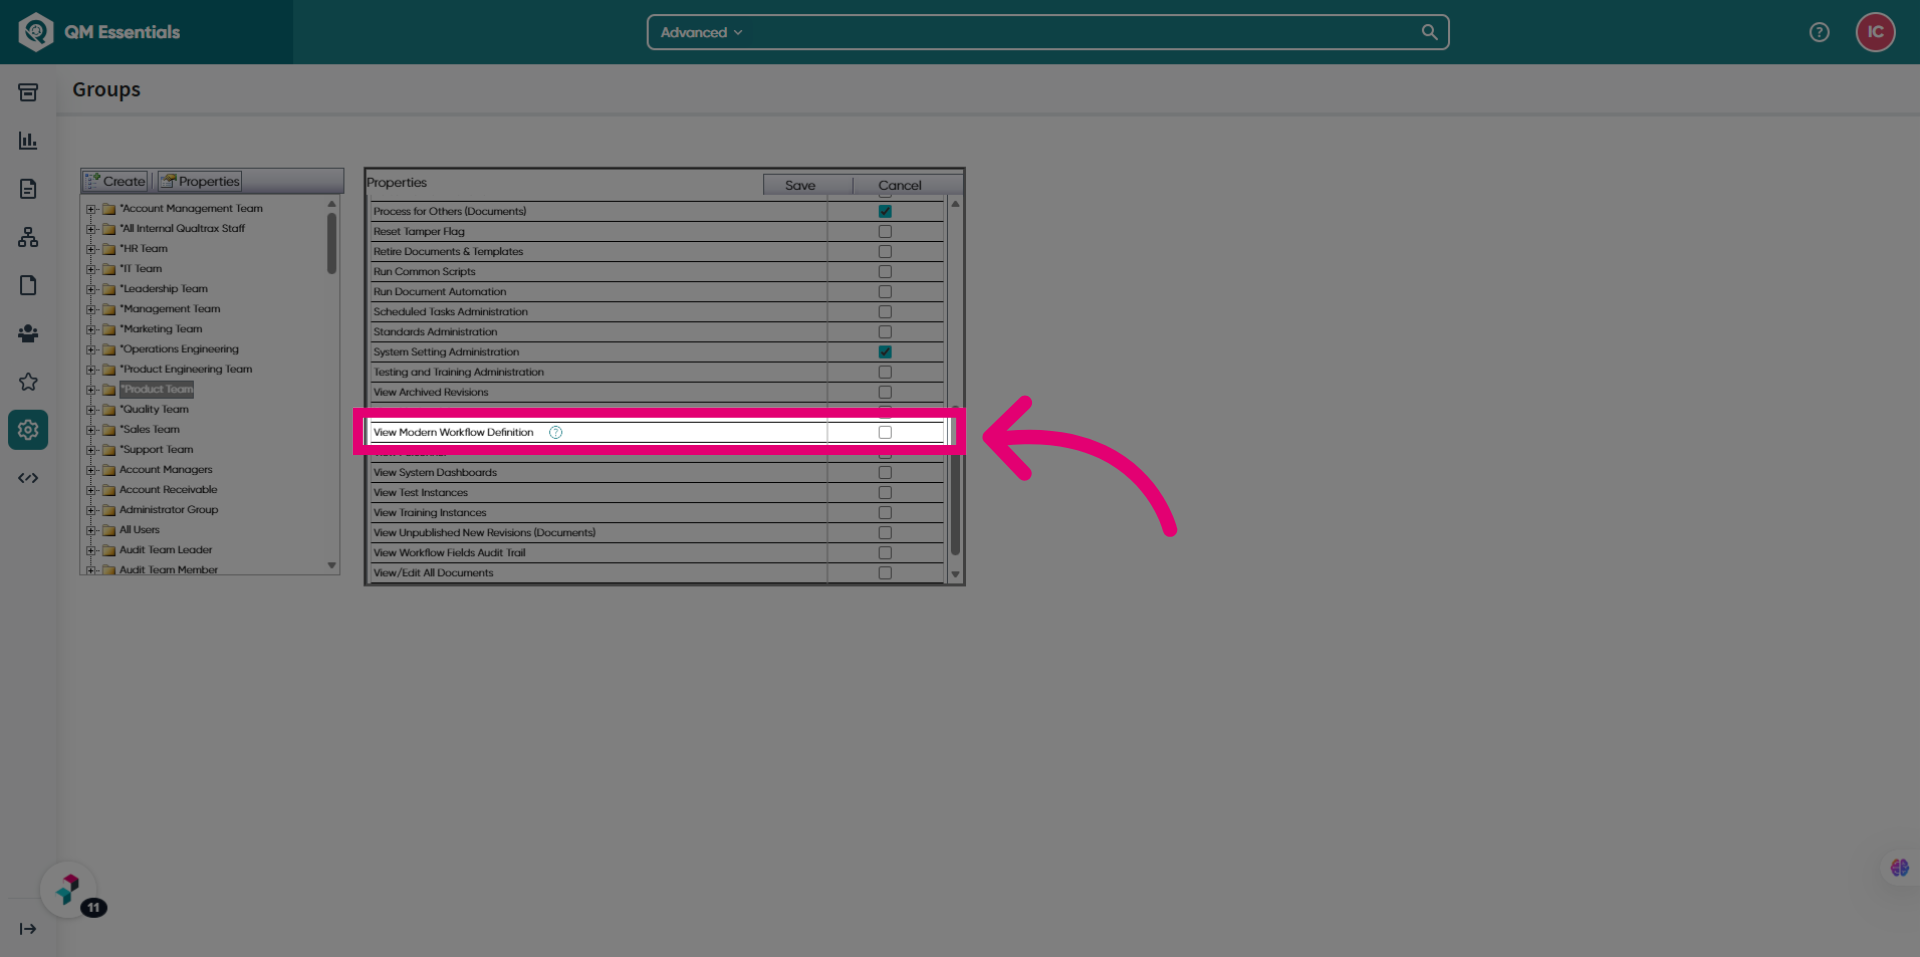Image resolution: width=1920 pixels, height=957 pixels.
Task: Select the All Users group
Action: click(139, 529)
